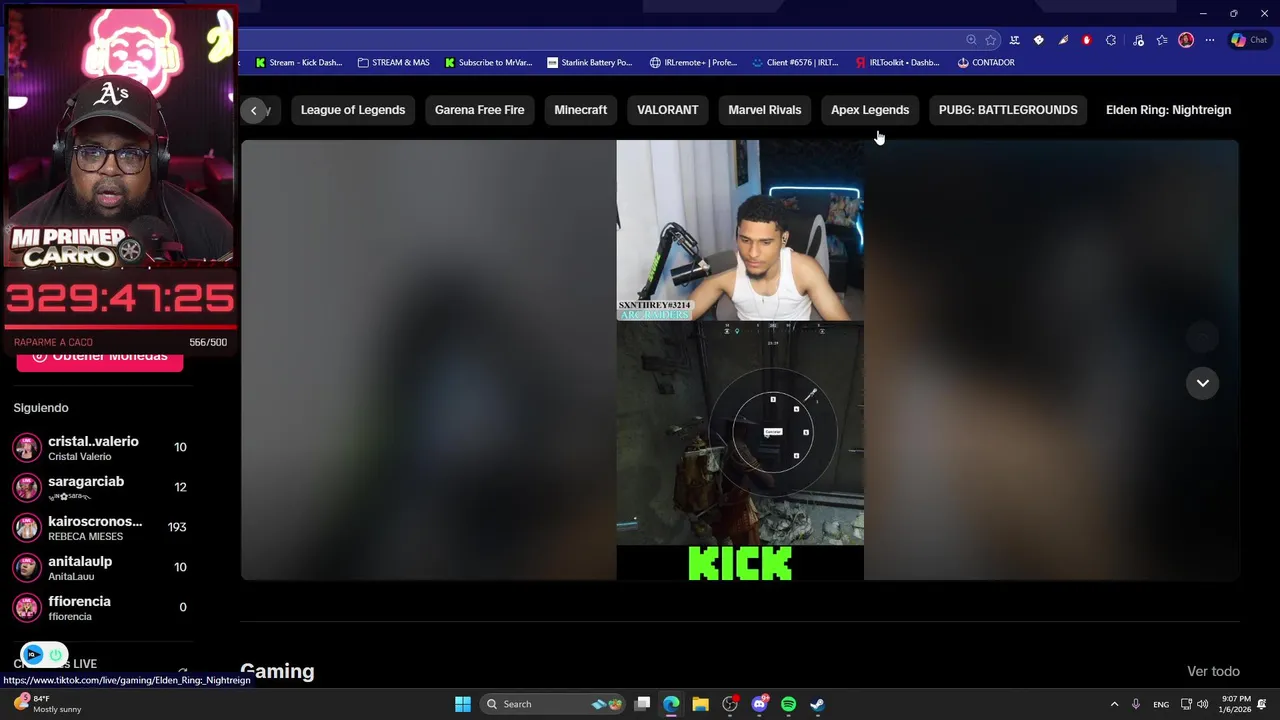This screenshot has height=720, width=1280.
Task: Open the Starlink Battery Po bookmark
Action: click(x=589, y=62)
